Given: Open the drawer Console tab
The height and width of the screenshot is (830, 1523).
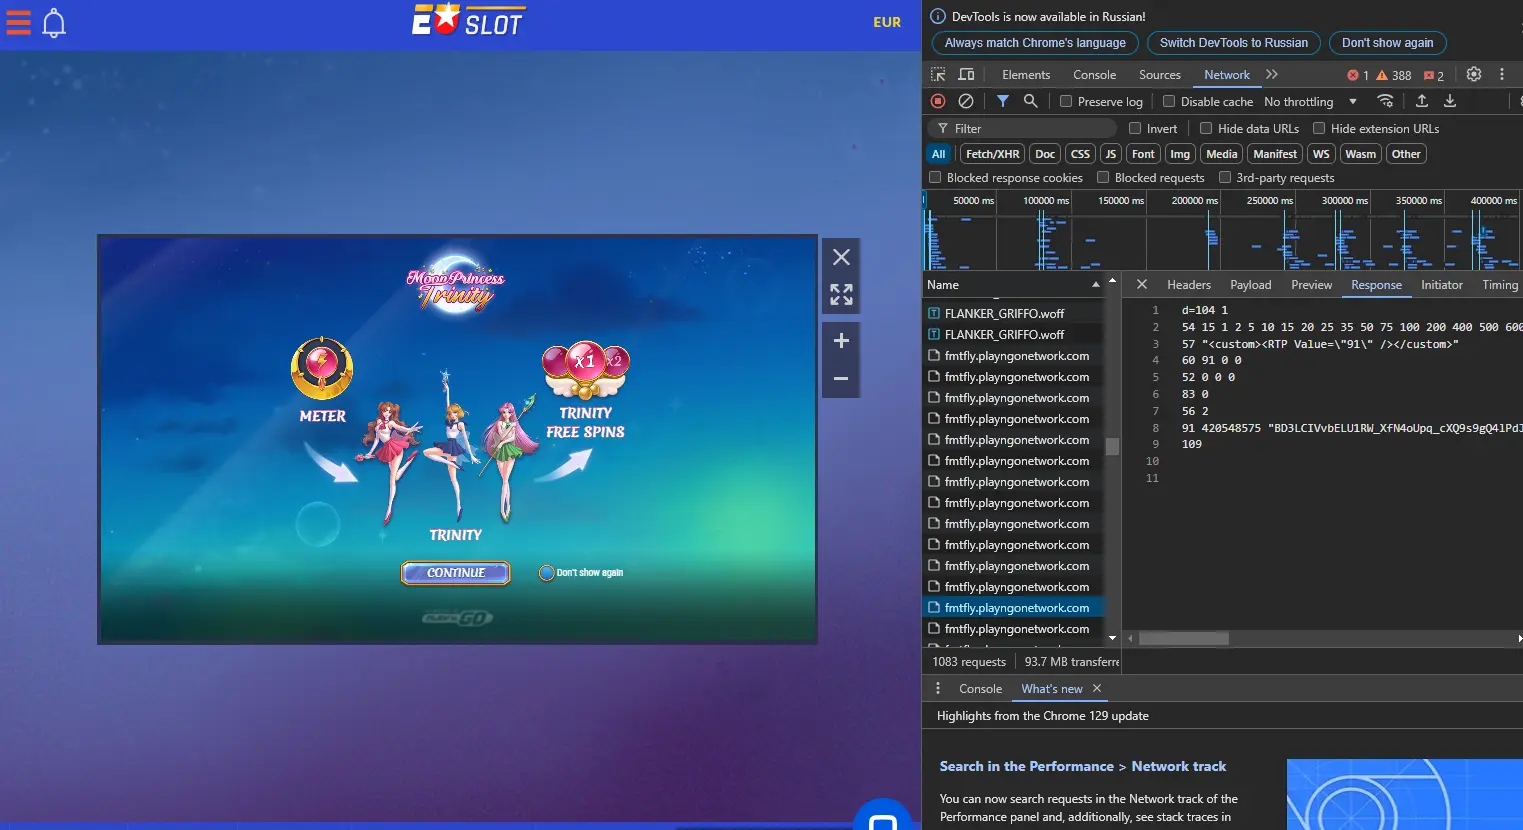Looking at the screenshot, I should 980,688.
